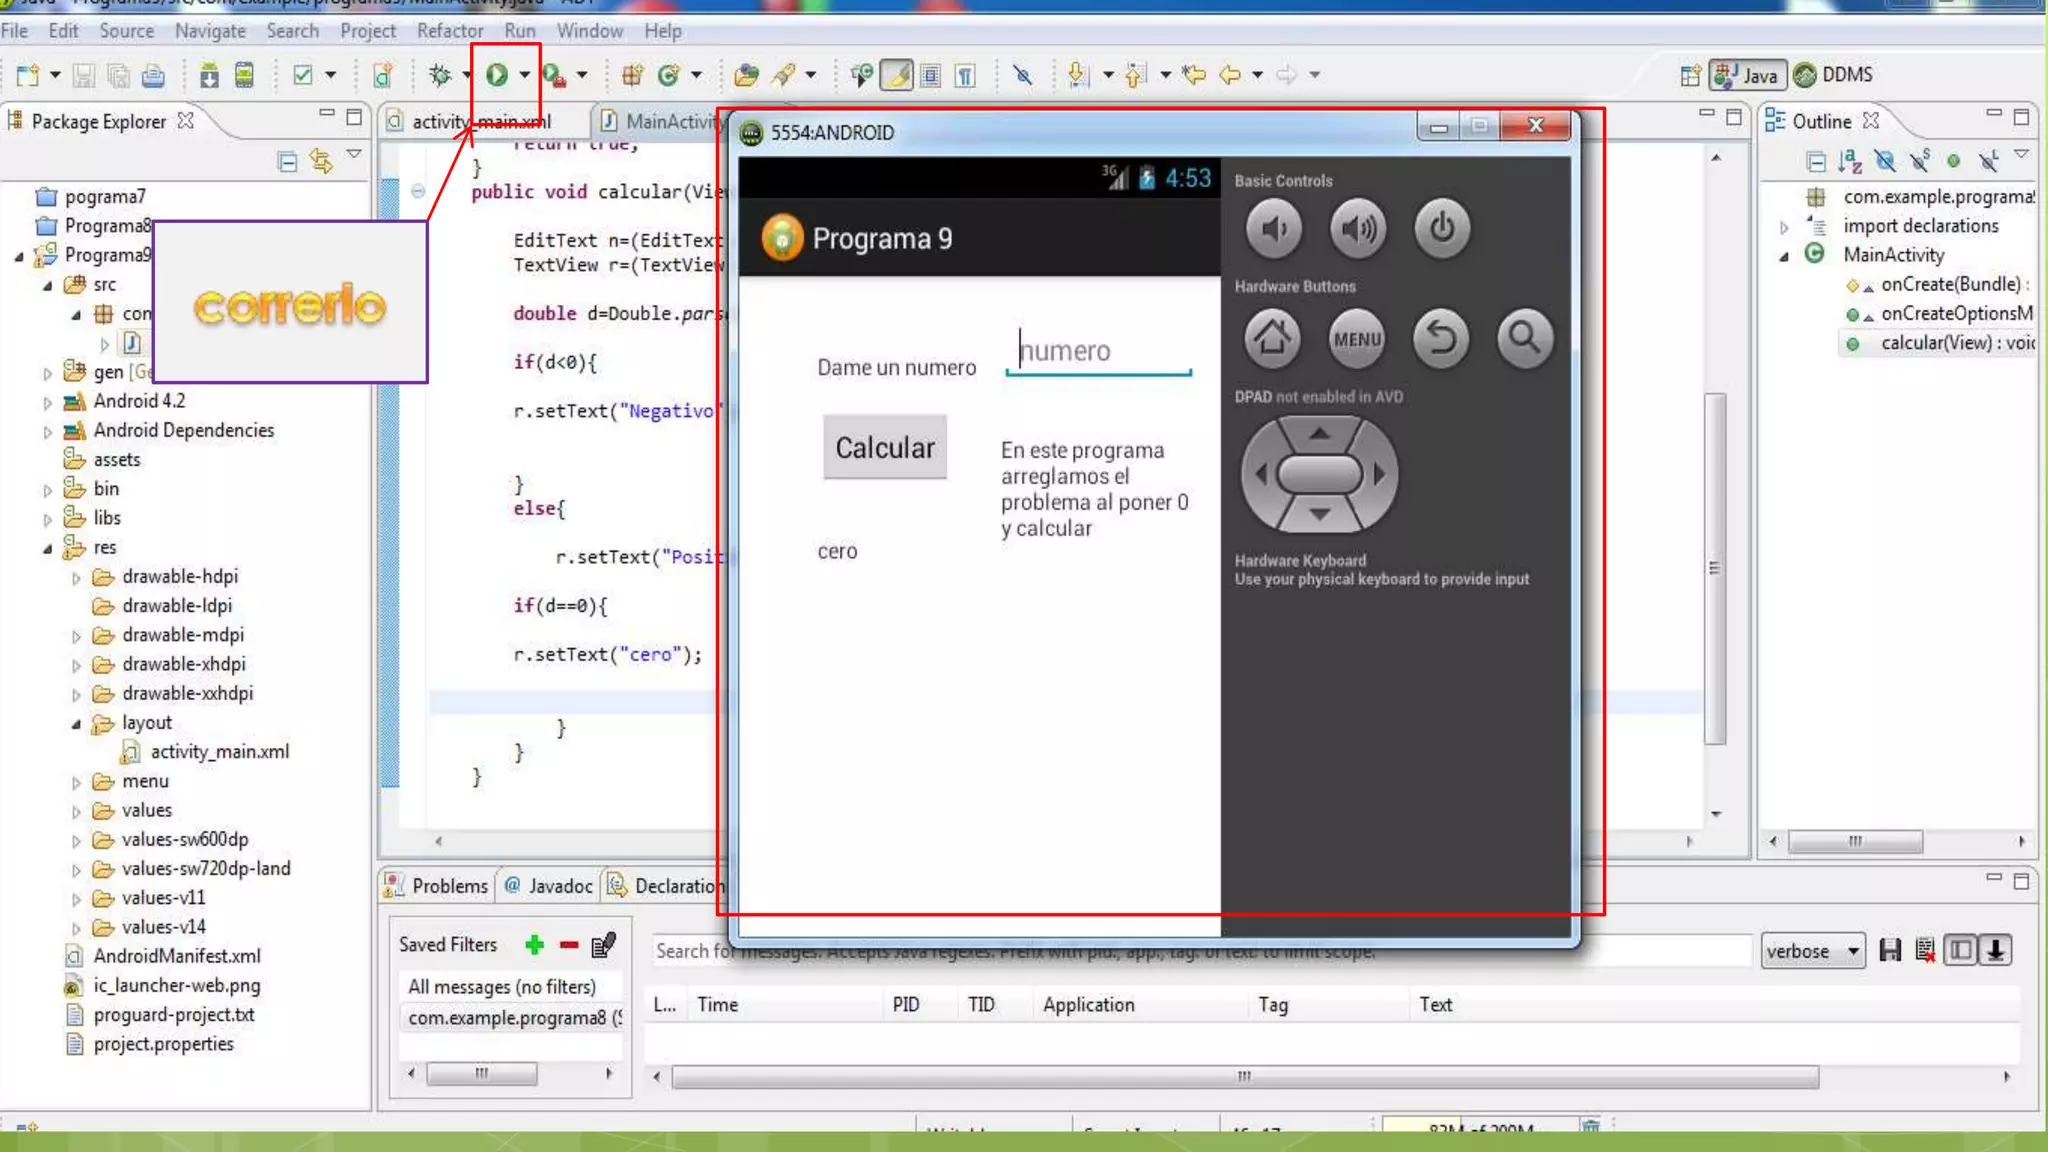Toggle Mark Occurrences highlighter in toolbar

tap(897, 75)
